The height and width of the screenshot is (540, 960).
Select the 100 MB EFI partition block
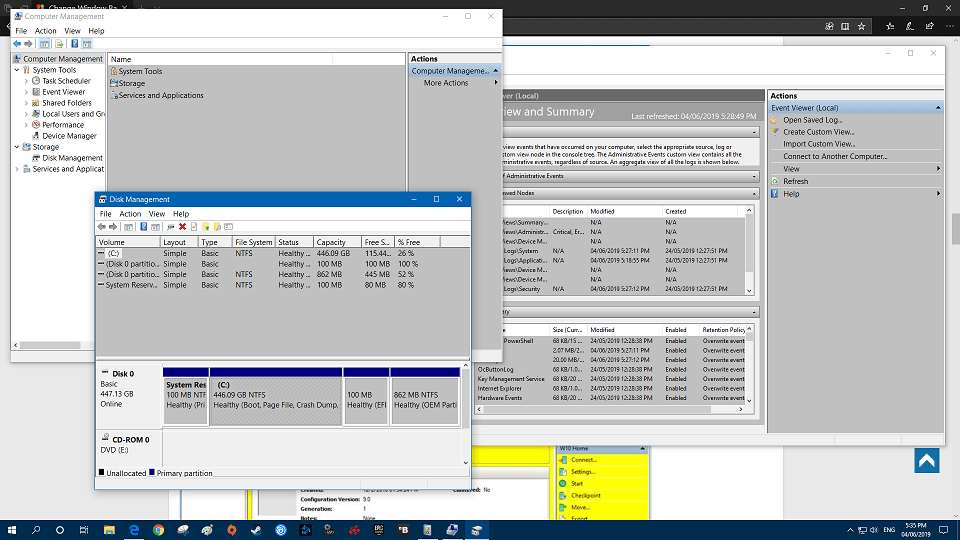366,401
